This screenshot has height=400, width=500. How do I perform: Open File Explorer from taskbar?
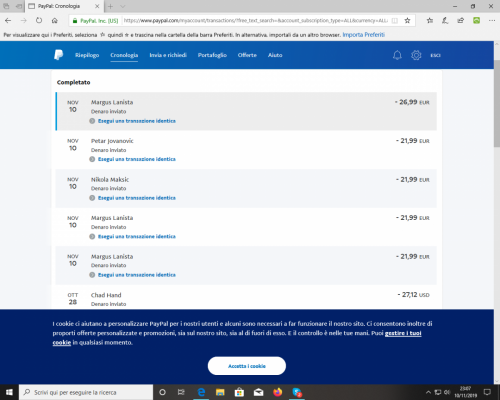pyautogui.click(x=220, y=392)
